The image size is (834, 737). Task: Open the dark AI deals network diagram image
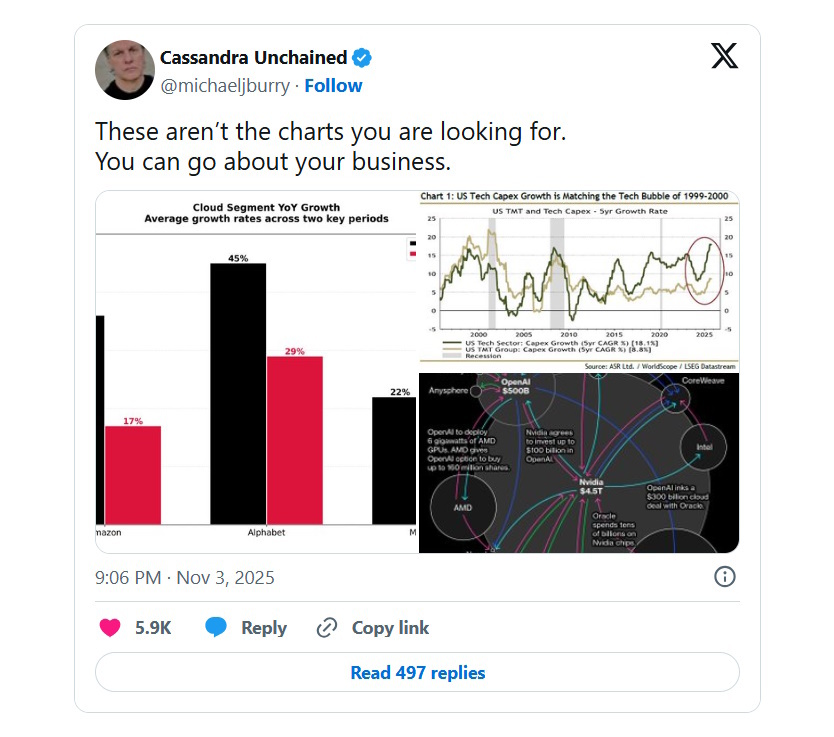(578, 463)
